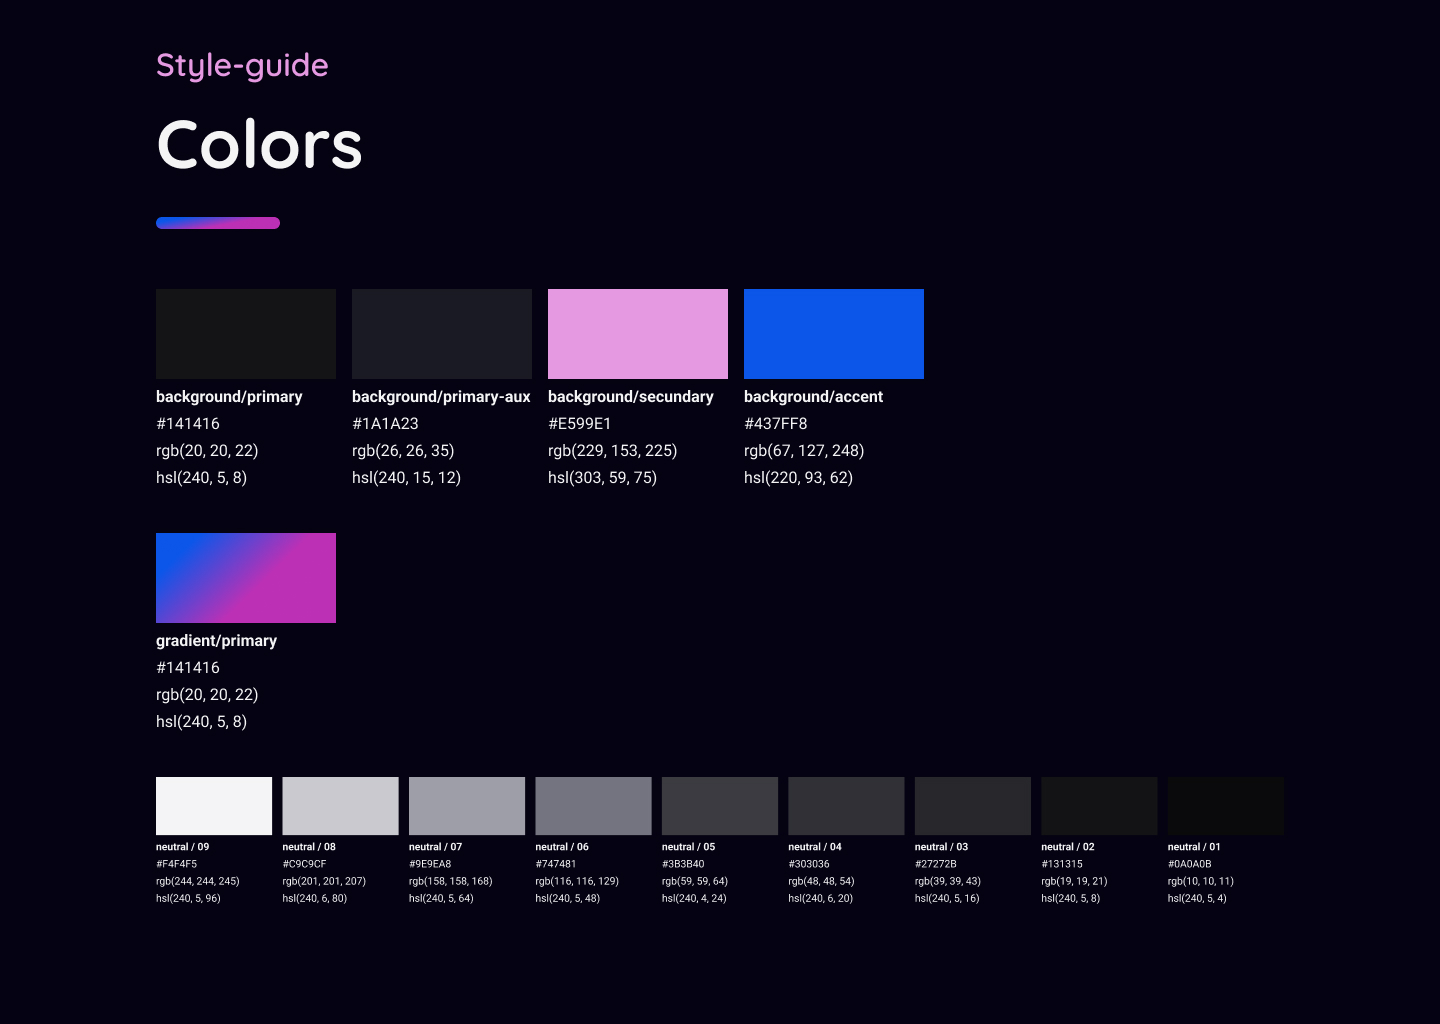Select the neutral / 09 white swatch
Viewport: 1440px width, 1024px height.
pyautogui.click(x=214, y=806)
